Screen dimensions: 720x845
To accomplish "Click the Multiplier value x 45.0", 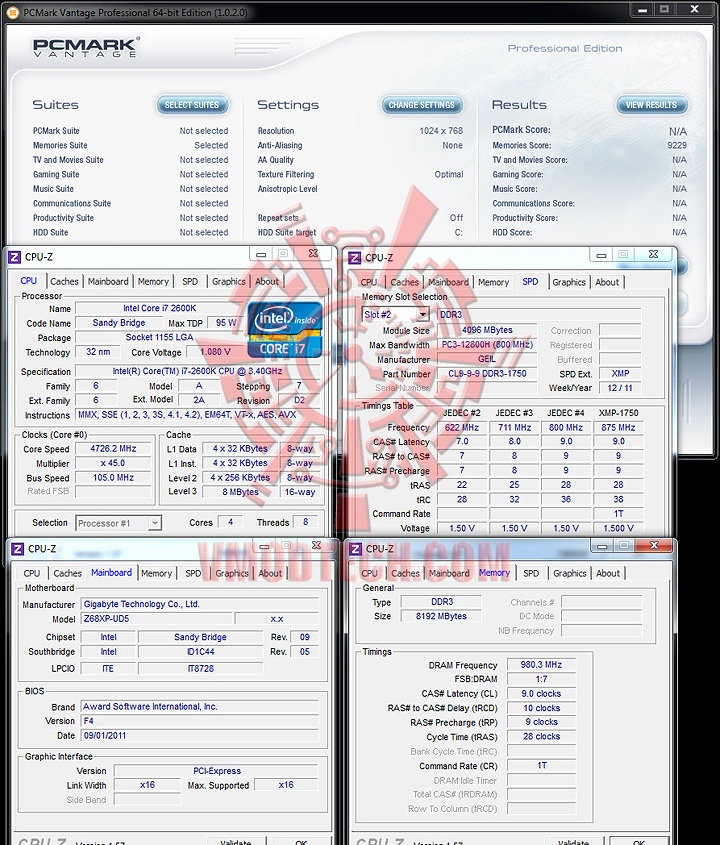I will (x=113, y=463).
